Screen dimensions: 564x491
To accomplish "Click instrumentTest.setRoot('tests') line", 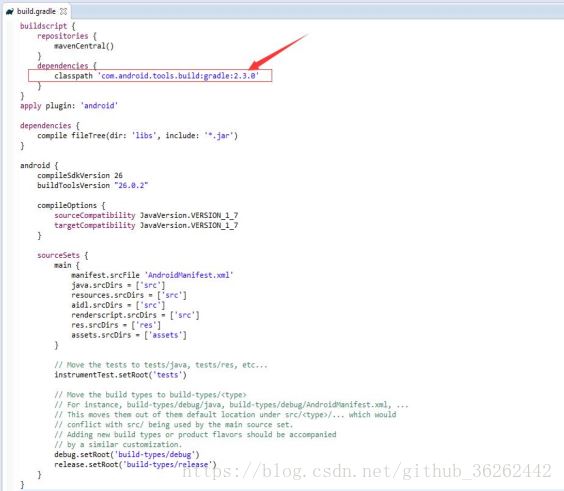I will [x=120, y=375].
